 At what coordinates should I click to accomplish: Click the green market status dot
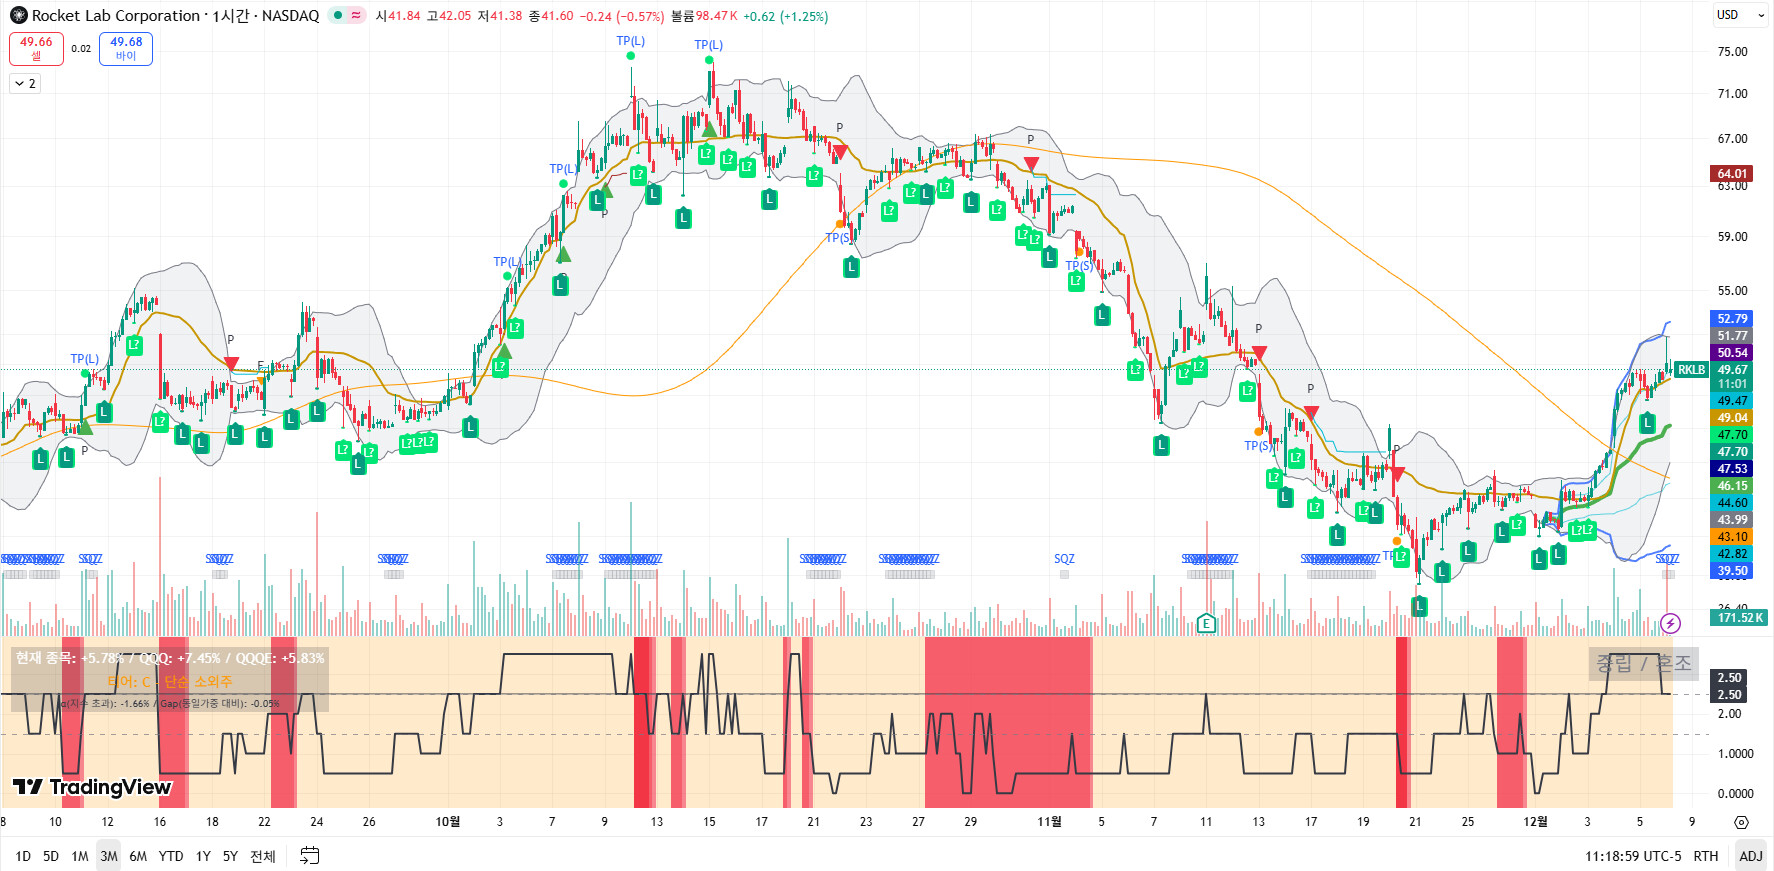[x=338, y=16]
